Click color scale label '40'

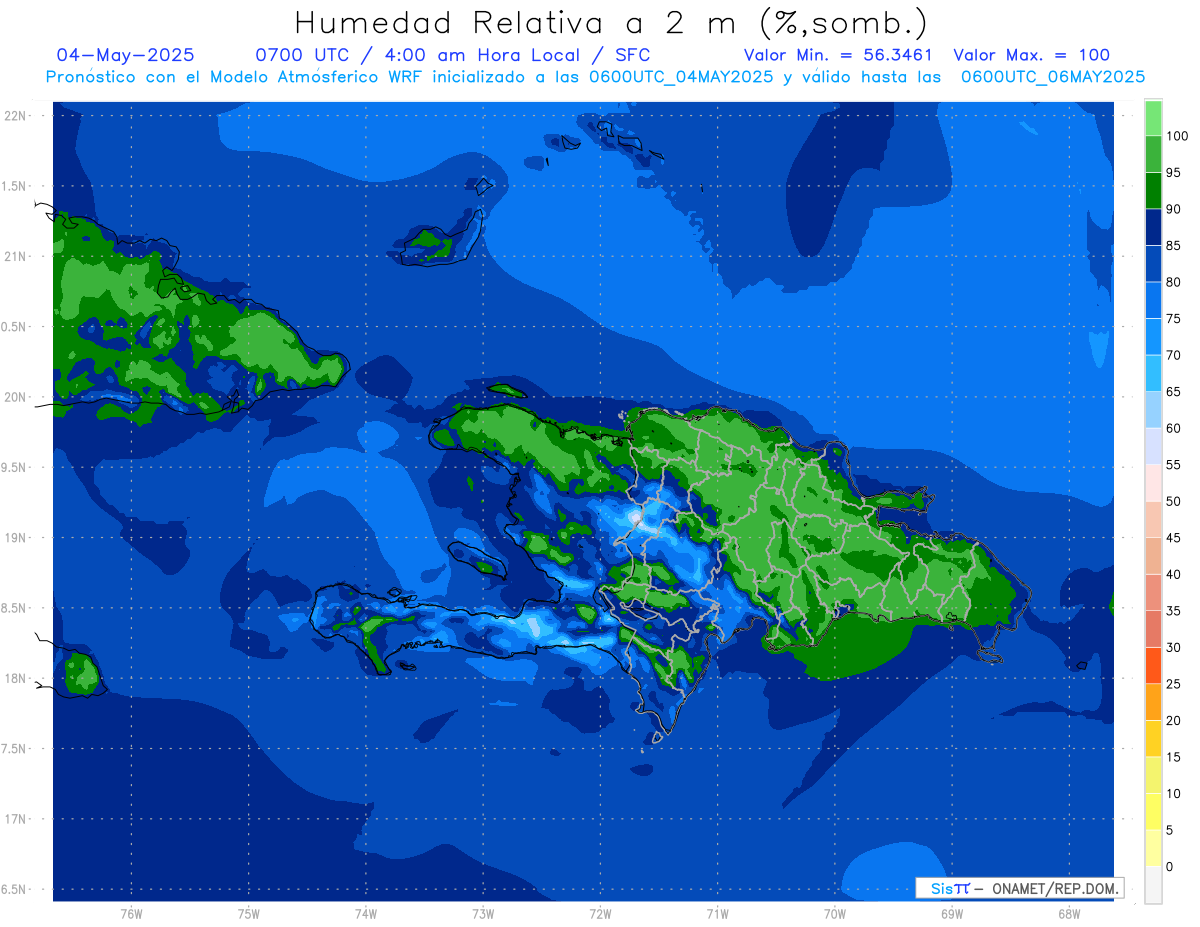pyautogui.click(x=1173, y=574)
